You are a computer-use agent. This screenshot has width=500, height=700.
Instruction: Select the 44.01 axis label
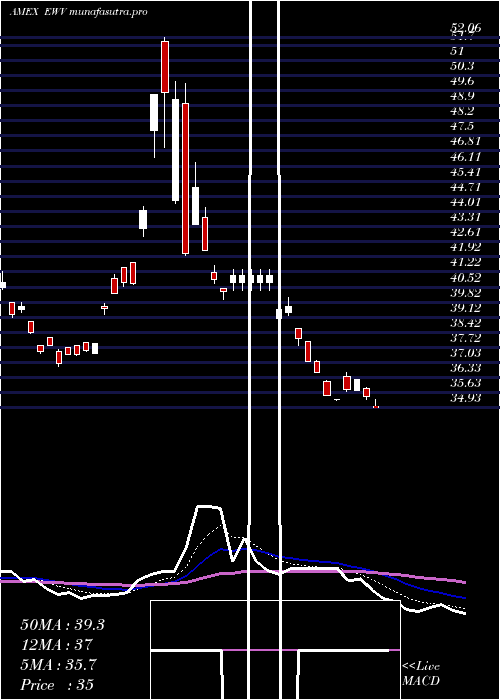click(465, 202)
